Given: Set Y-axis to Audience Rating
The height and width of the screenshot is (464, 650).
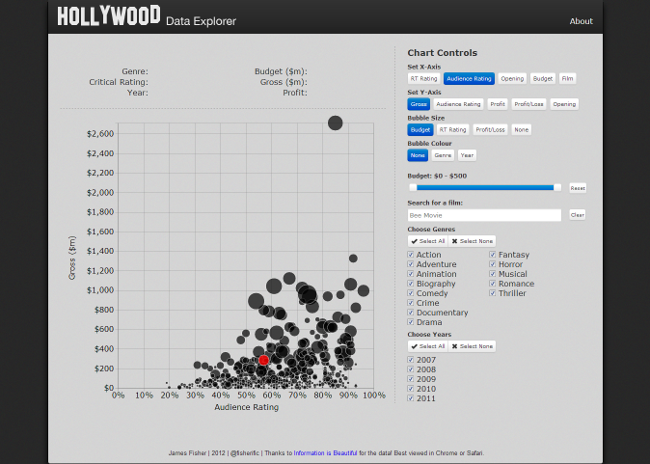Looking at the screenshot, I should point(458,104).
